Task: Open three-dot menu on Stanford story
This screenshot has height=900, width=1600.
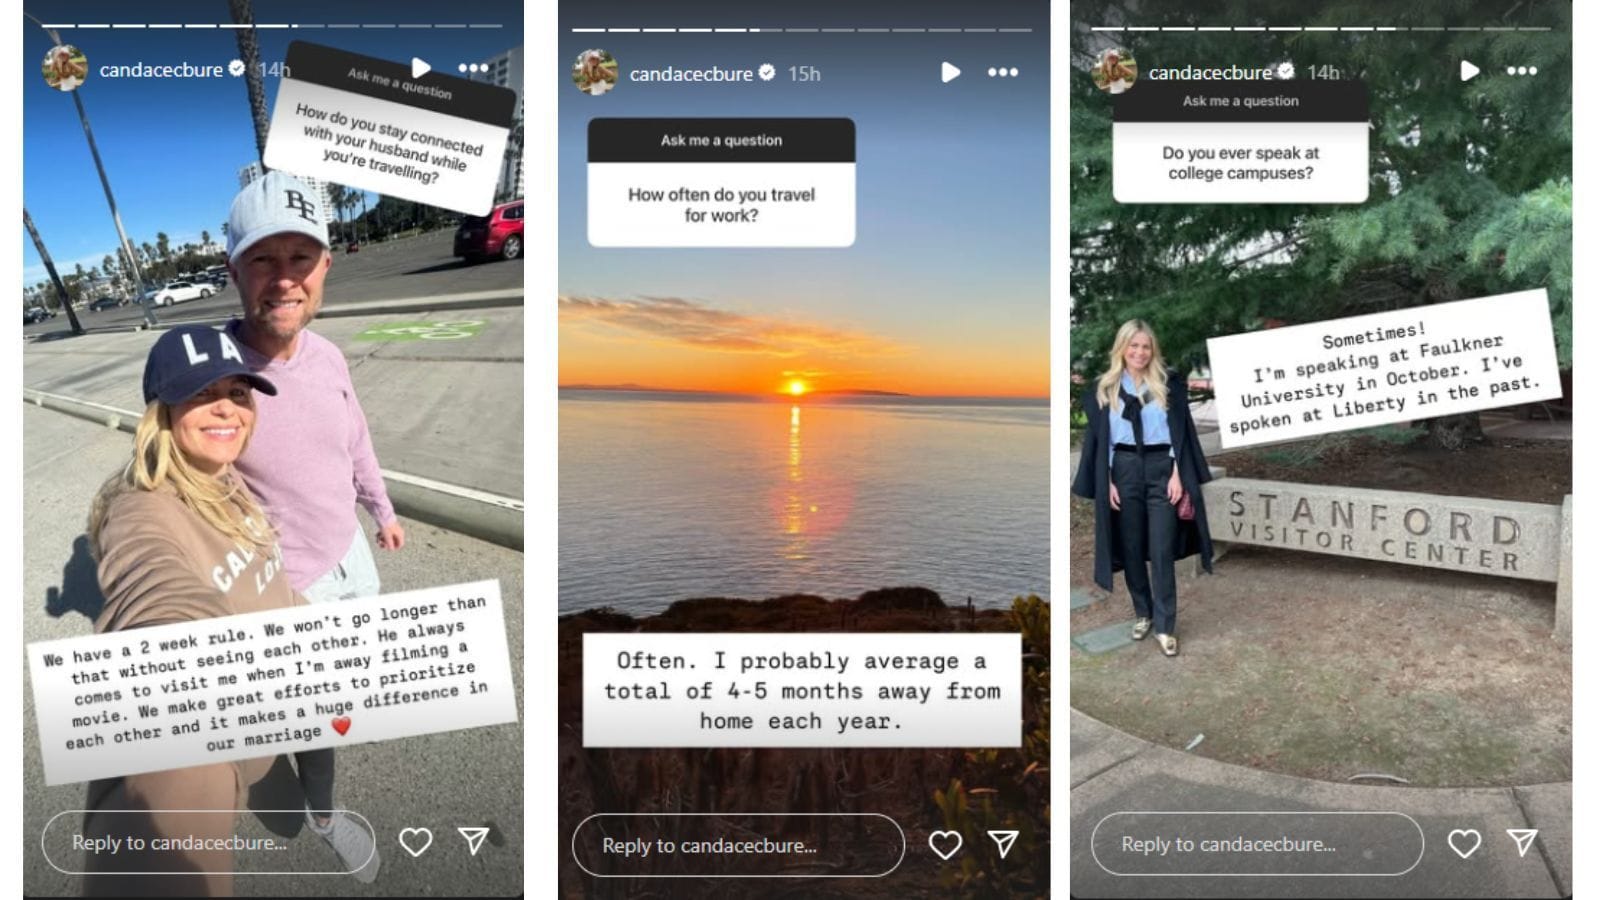Action: pyautogui.click(x=1522, y=71)
